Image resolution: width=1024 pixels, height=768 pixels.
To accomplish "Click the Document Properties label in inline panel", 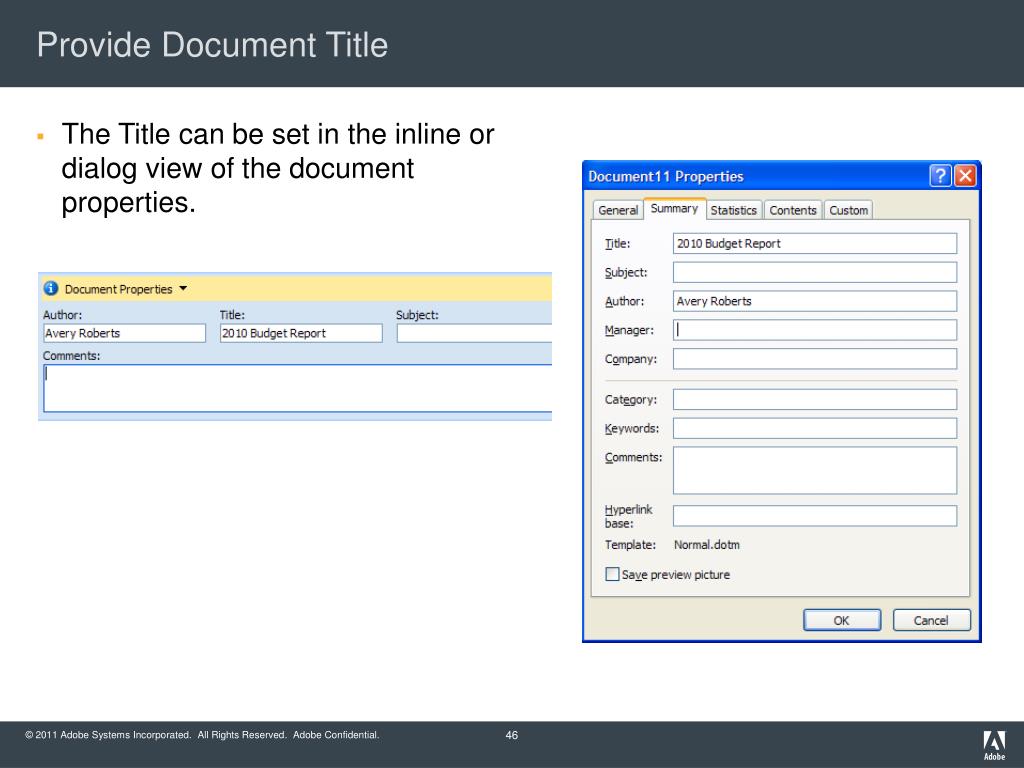I will click(118, 289).
